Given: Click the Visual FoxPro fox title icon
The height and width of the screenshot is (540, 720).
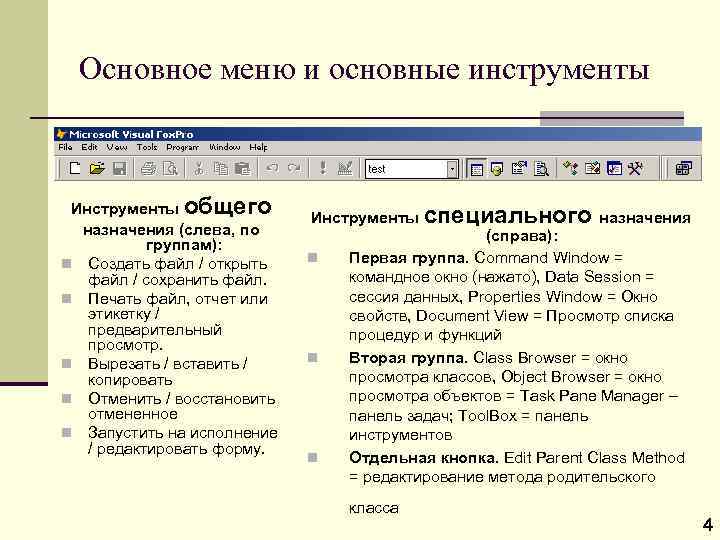Looking at the screenshot, I should [61, 134].
